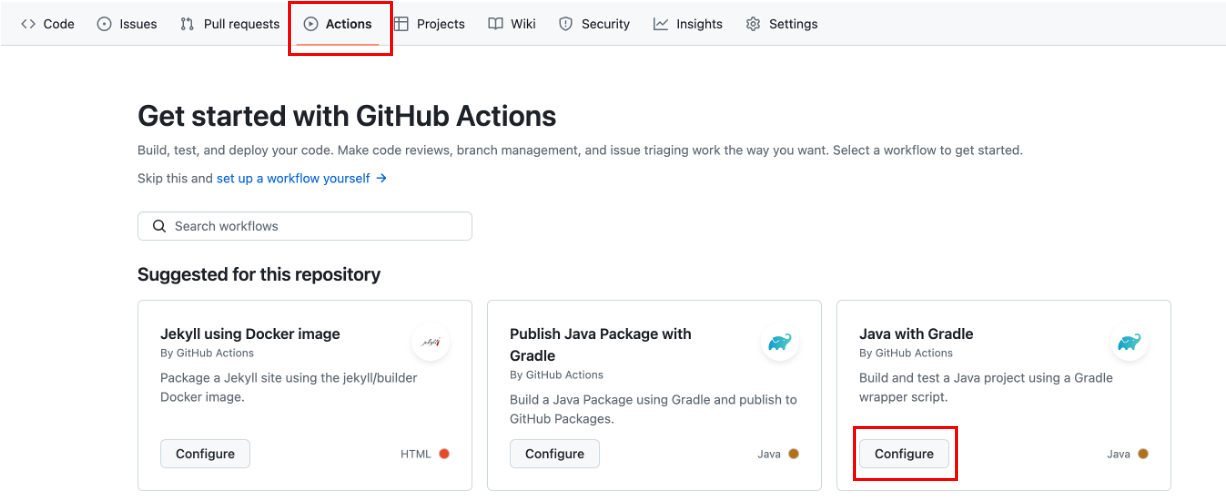The width and height of the screenshot is (1226, 502).
Task: Click the Wiki book icon
Action: pyautogui.click(x=495, y=24)
